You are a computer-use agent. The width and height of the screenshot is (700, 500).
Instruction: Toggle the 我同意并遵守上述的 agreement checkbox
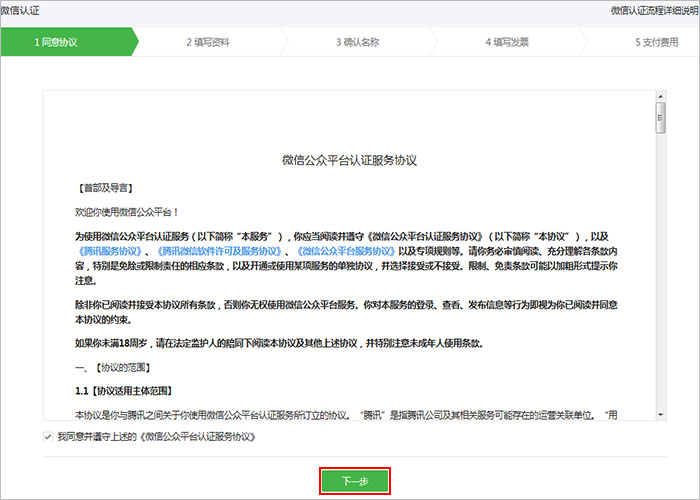tap(48, 437)
